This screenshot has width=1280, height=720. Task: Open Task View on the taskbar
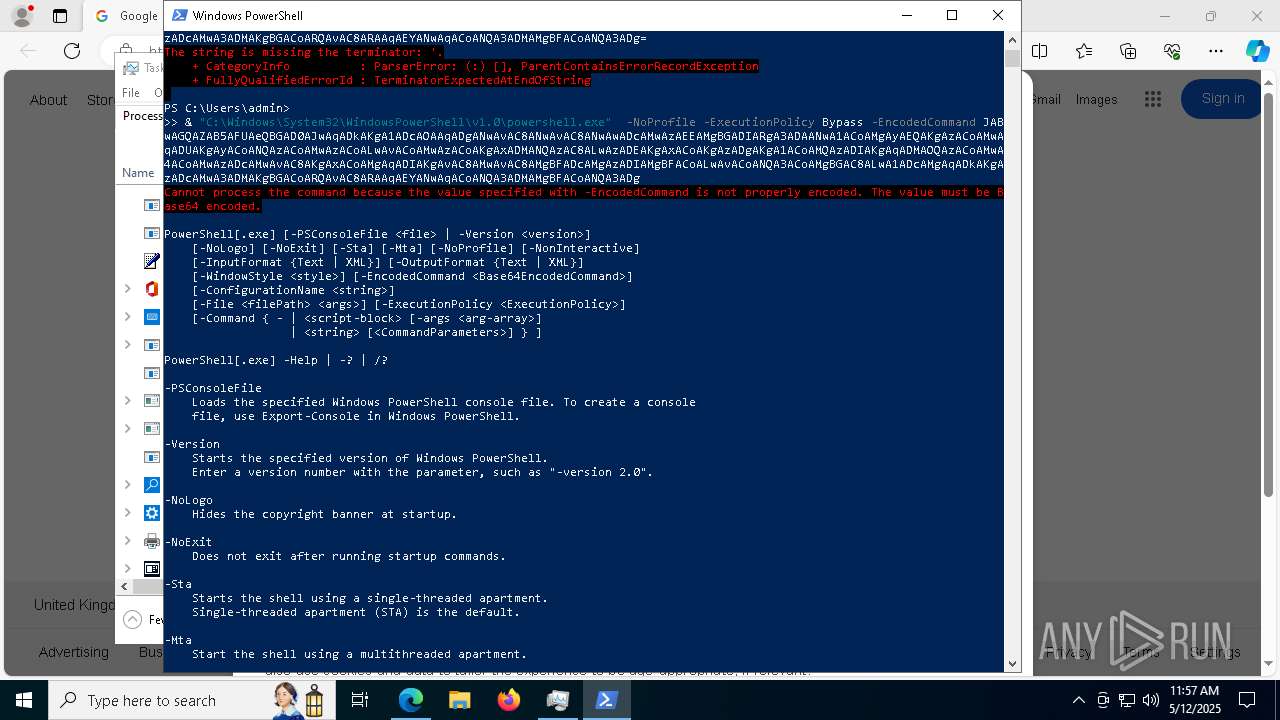tap(360, 700)
